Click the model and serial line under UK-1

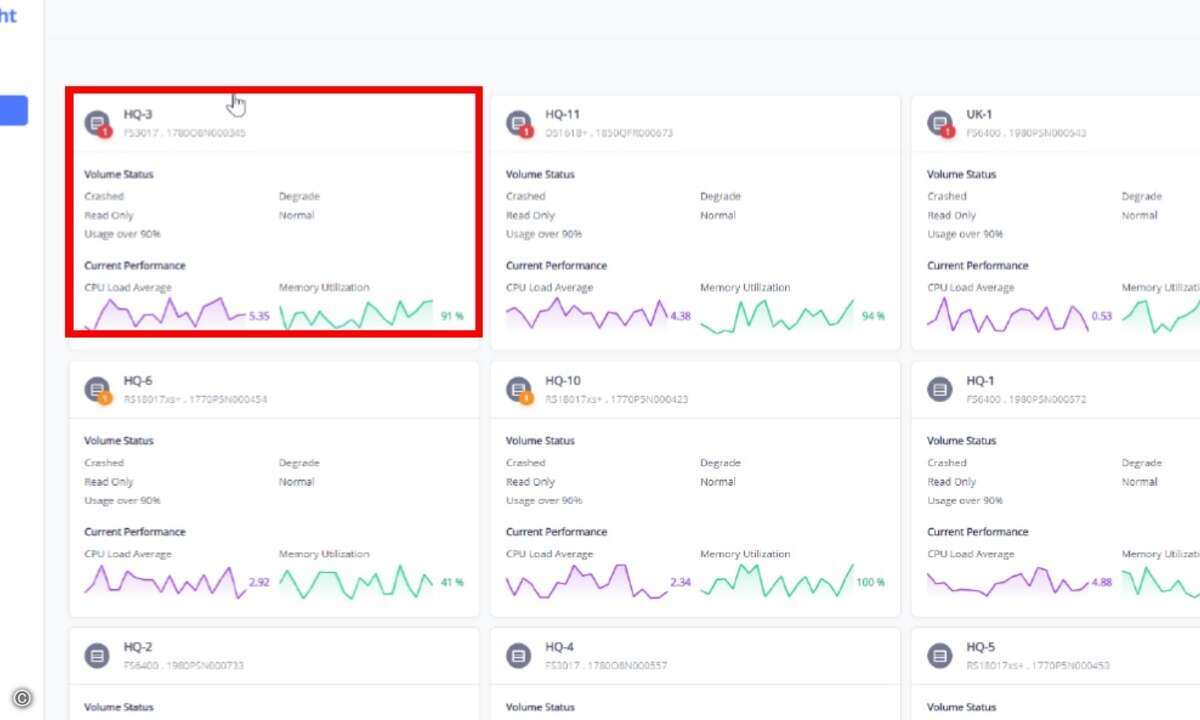1026,133
